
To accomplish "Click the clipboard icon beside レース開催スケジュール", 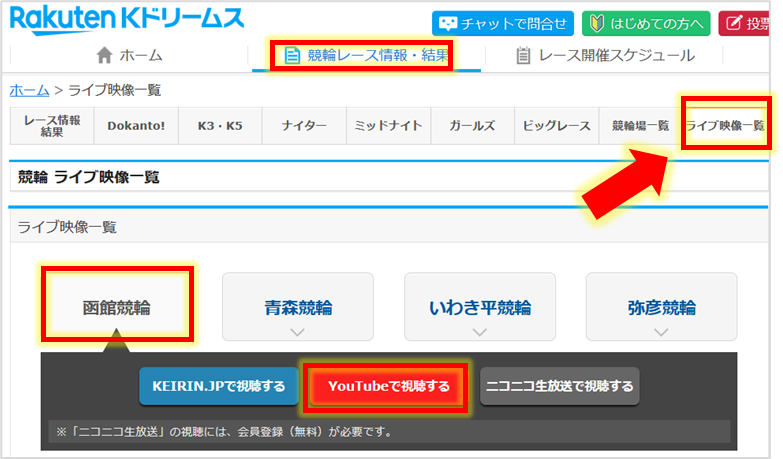I will (x=523, y=56).
